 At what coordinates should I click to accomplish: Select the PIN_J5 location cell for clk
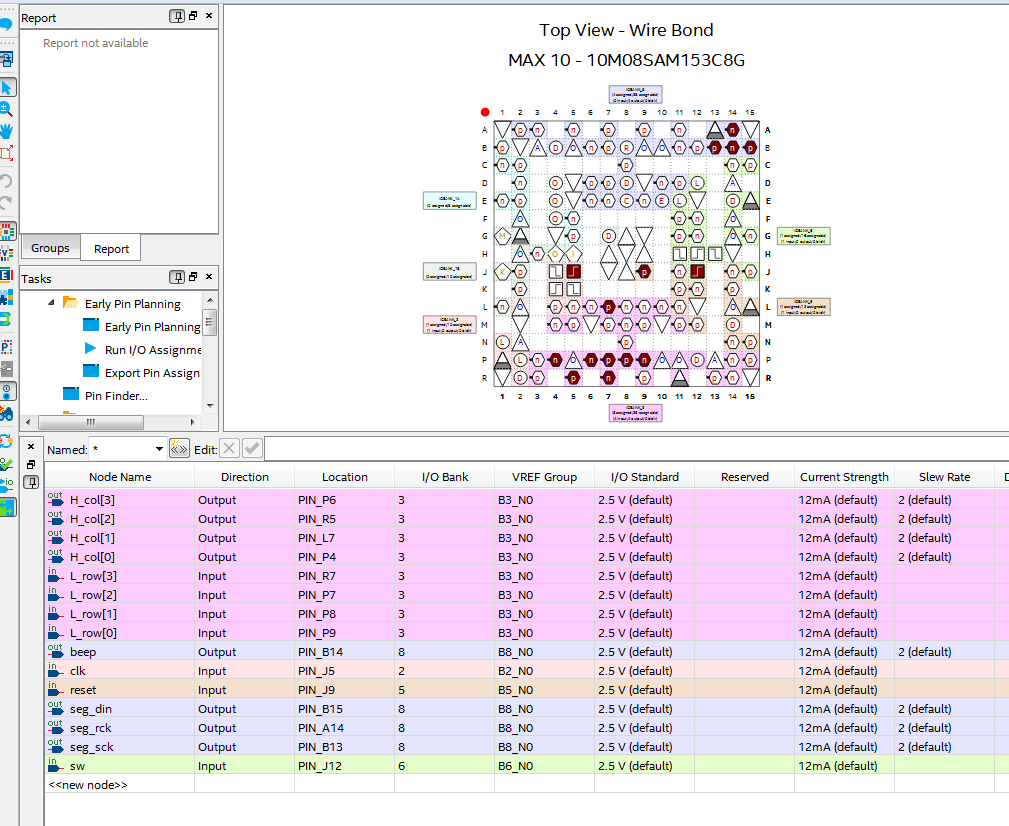pyautogui.click(x=344, y=671)
